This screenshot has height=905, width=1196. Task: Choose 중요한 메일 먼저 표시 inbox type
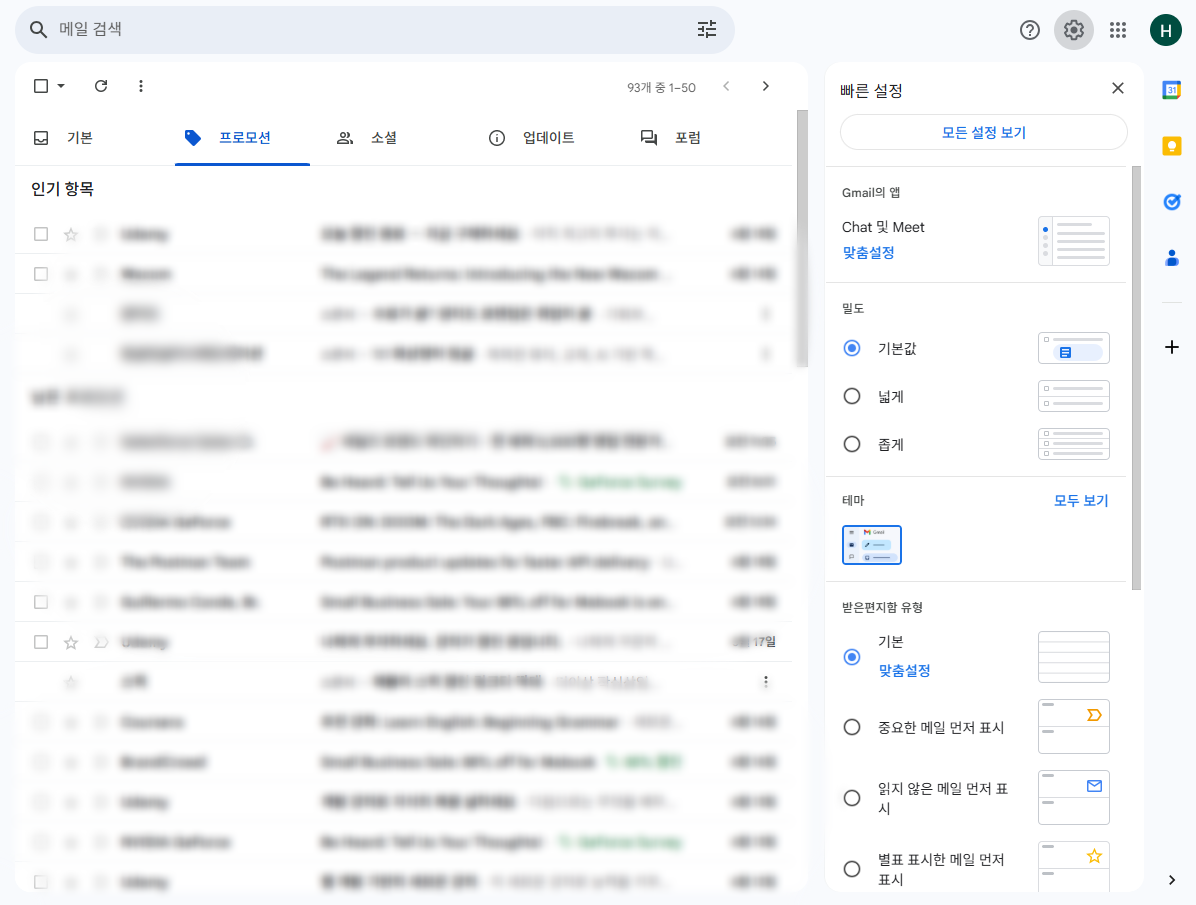point(852,727)
